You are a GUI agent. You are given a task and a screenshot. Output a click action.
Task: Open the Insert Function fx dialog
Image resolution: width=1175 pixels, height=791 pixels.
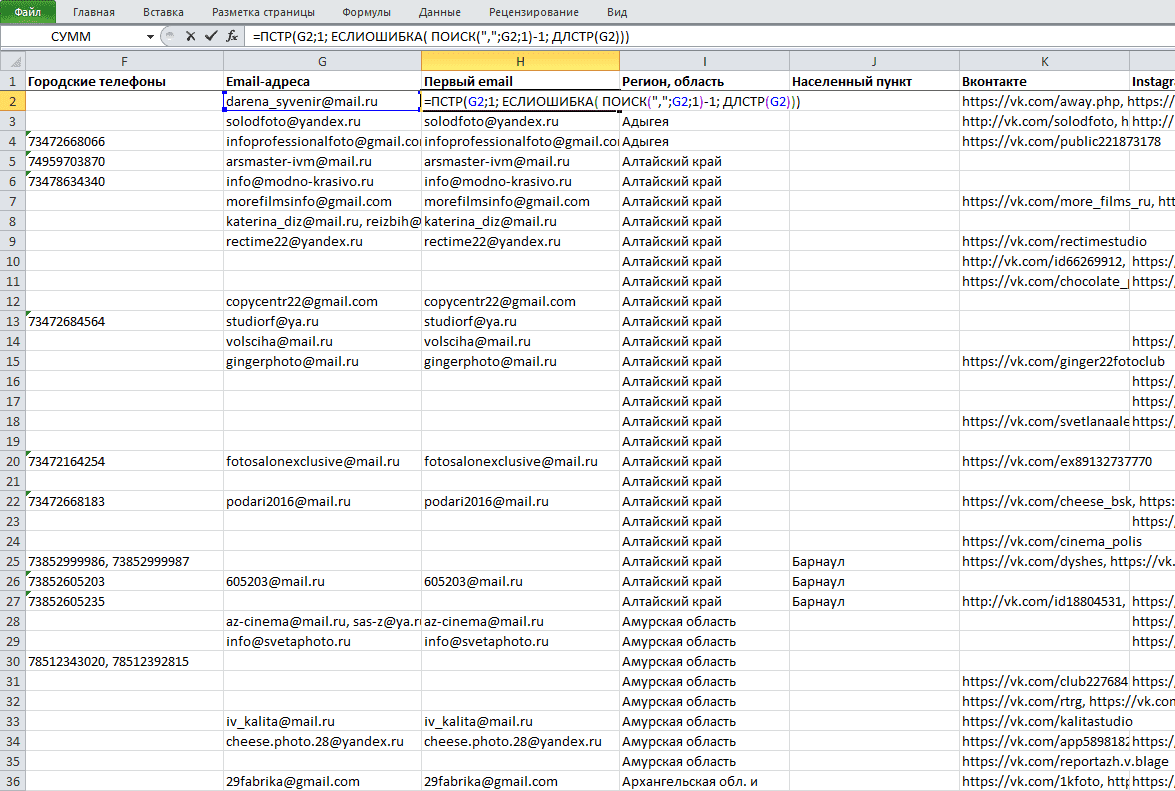[x=232, y=36]
